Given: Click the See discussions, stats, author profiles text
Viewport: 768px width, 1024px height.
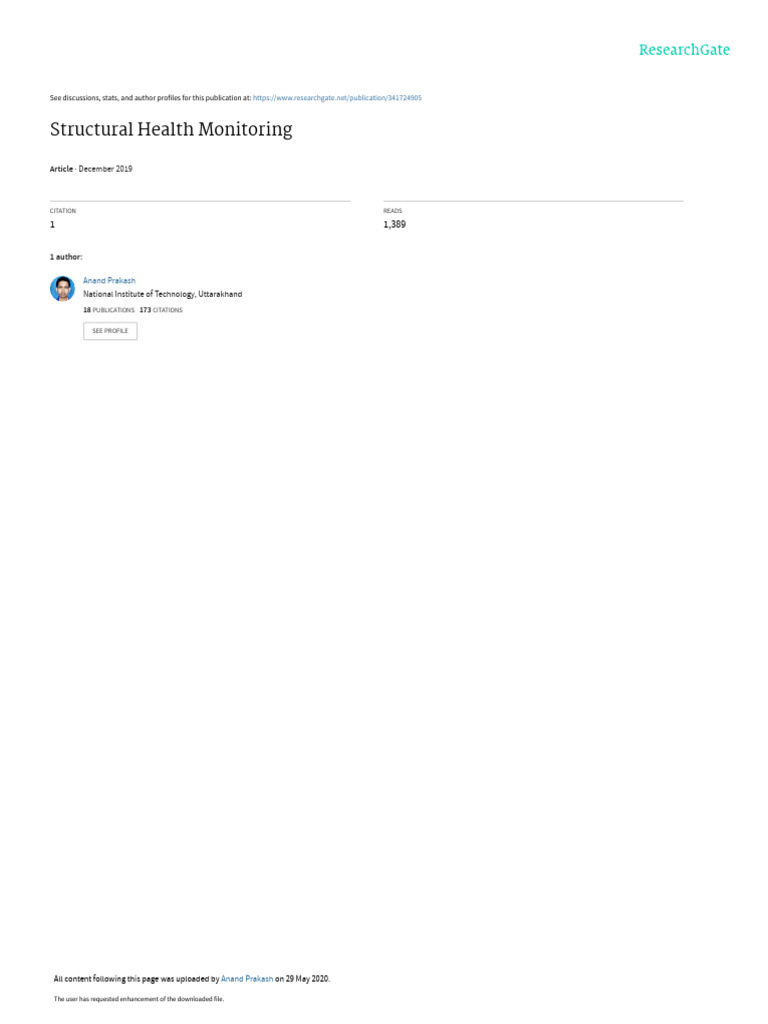Looking at the screenshot, I should 150,98.
